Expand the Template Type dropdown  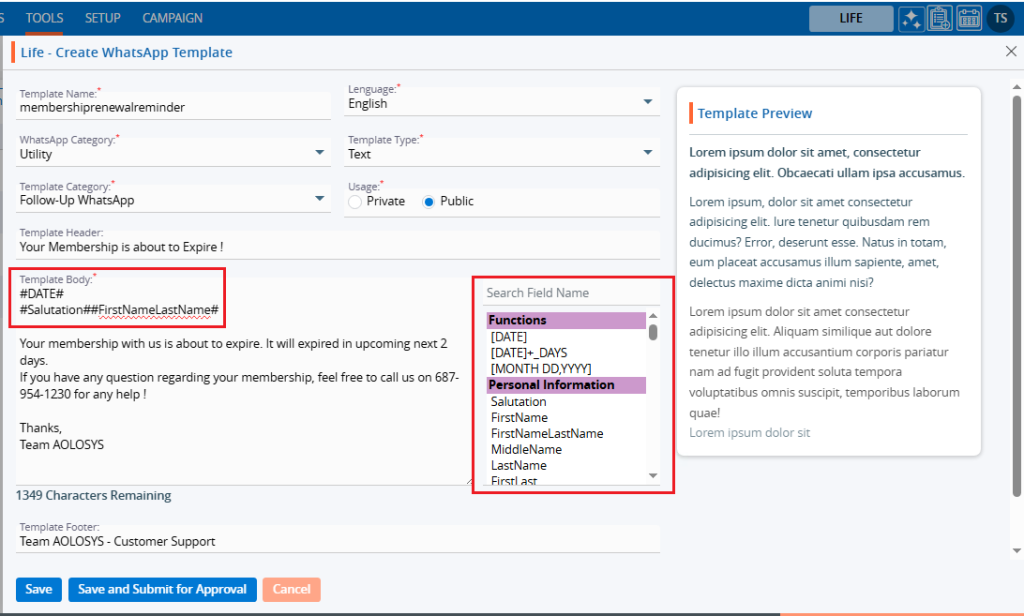tap(648, 153)
